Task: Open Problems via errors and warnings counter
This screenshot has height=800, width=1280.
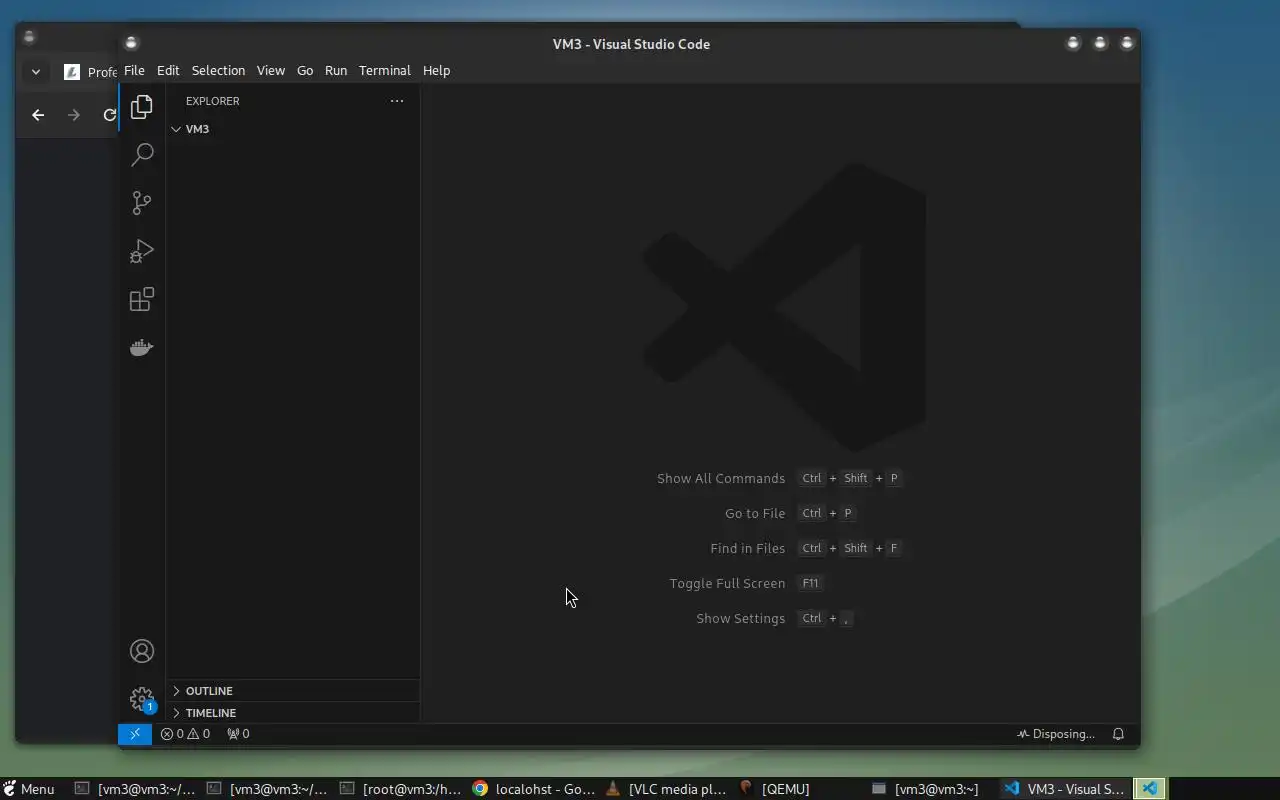Action: [186, 734]
